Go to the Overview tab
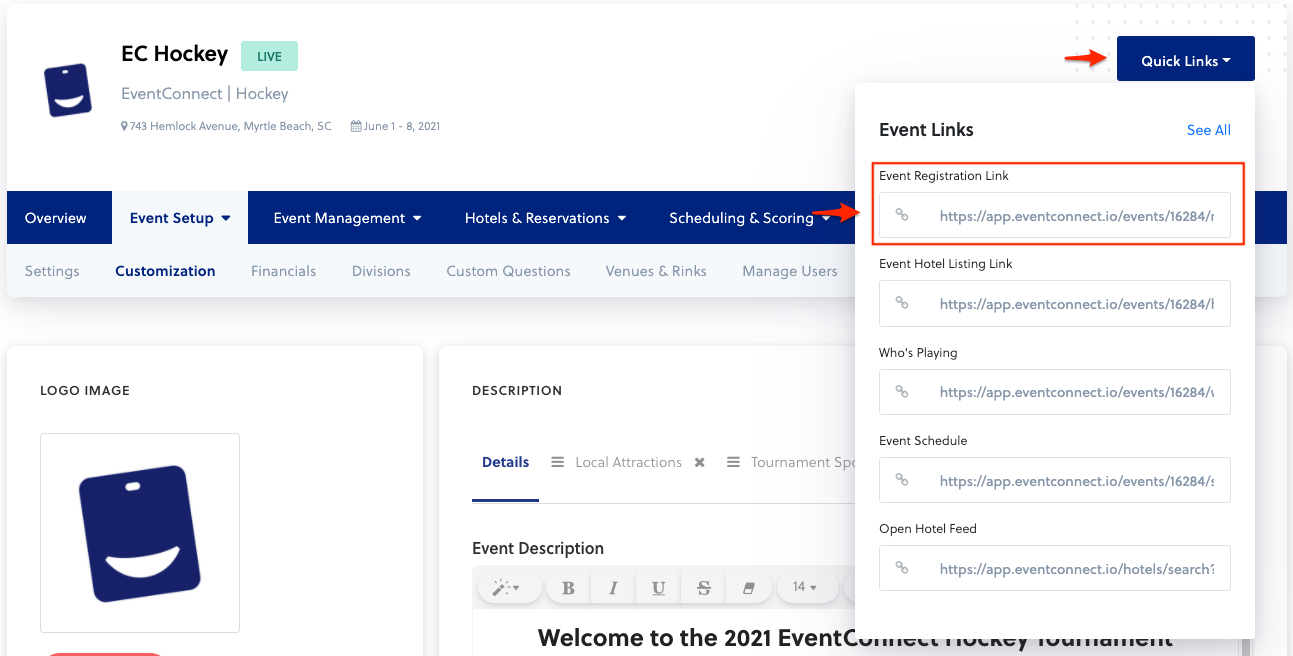Viewport: 1293px width, 656px height. coord(56,218)
